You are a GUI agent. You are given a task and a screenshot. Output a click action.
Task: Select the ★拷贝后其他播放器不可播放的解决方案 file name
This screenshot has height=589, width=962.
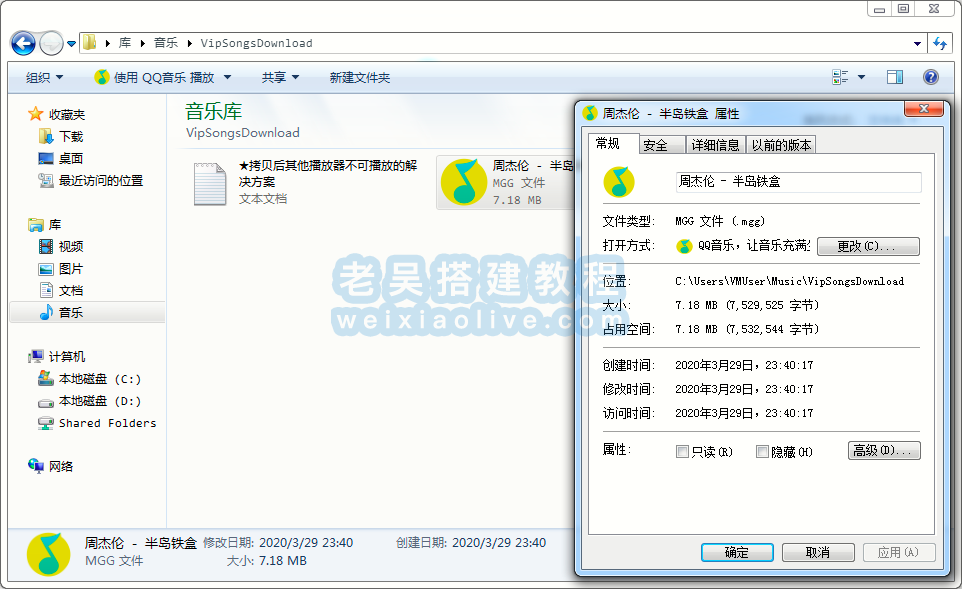328,174
